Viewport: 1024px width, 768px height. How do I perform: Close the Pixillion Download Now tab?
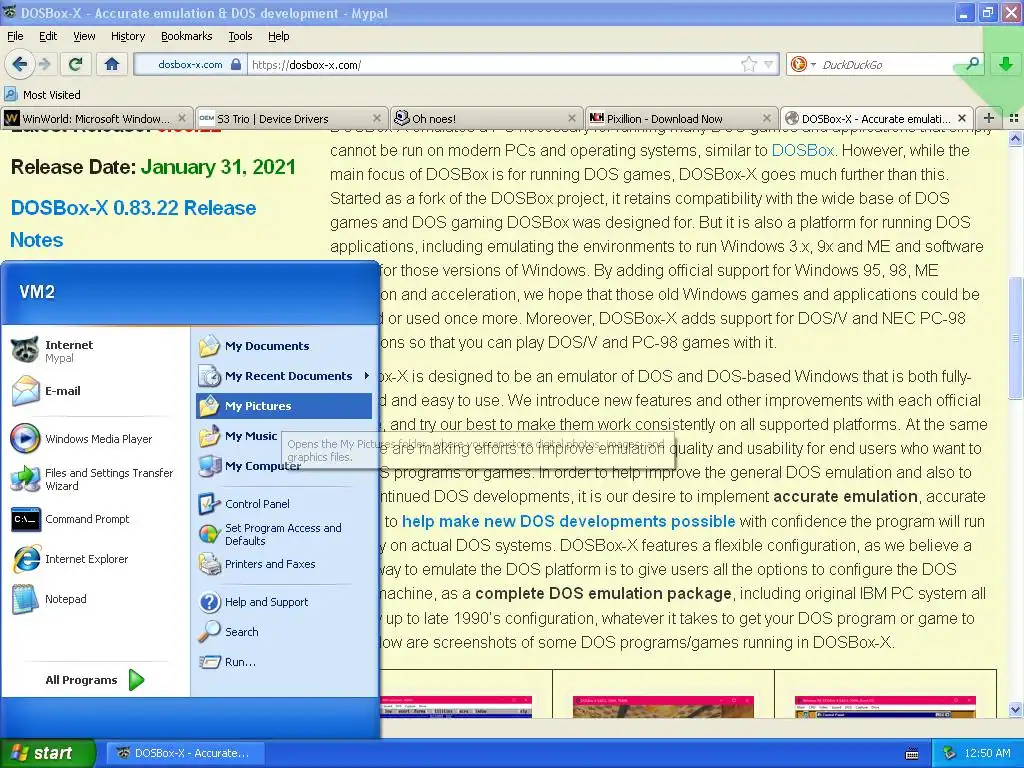[767, 118]
